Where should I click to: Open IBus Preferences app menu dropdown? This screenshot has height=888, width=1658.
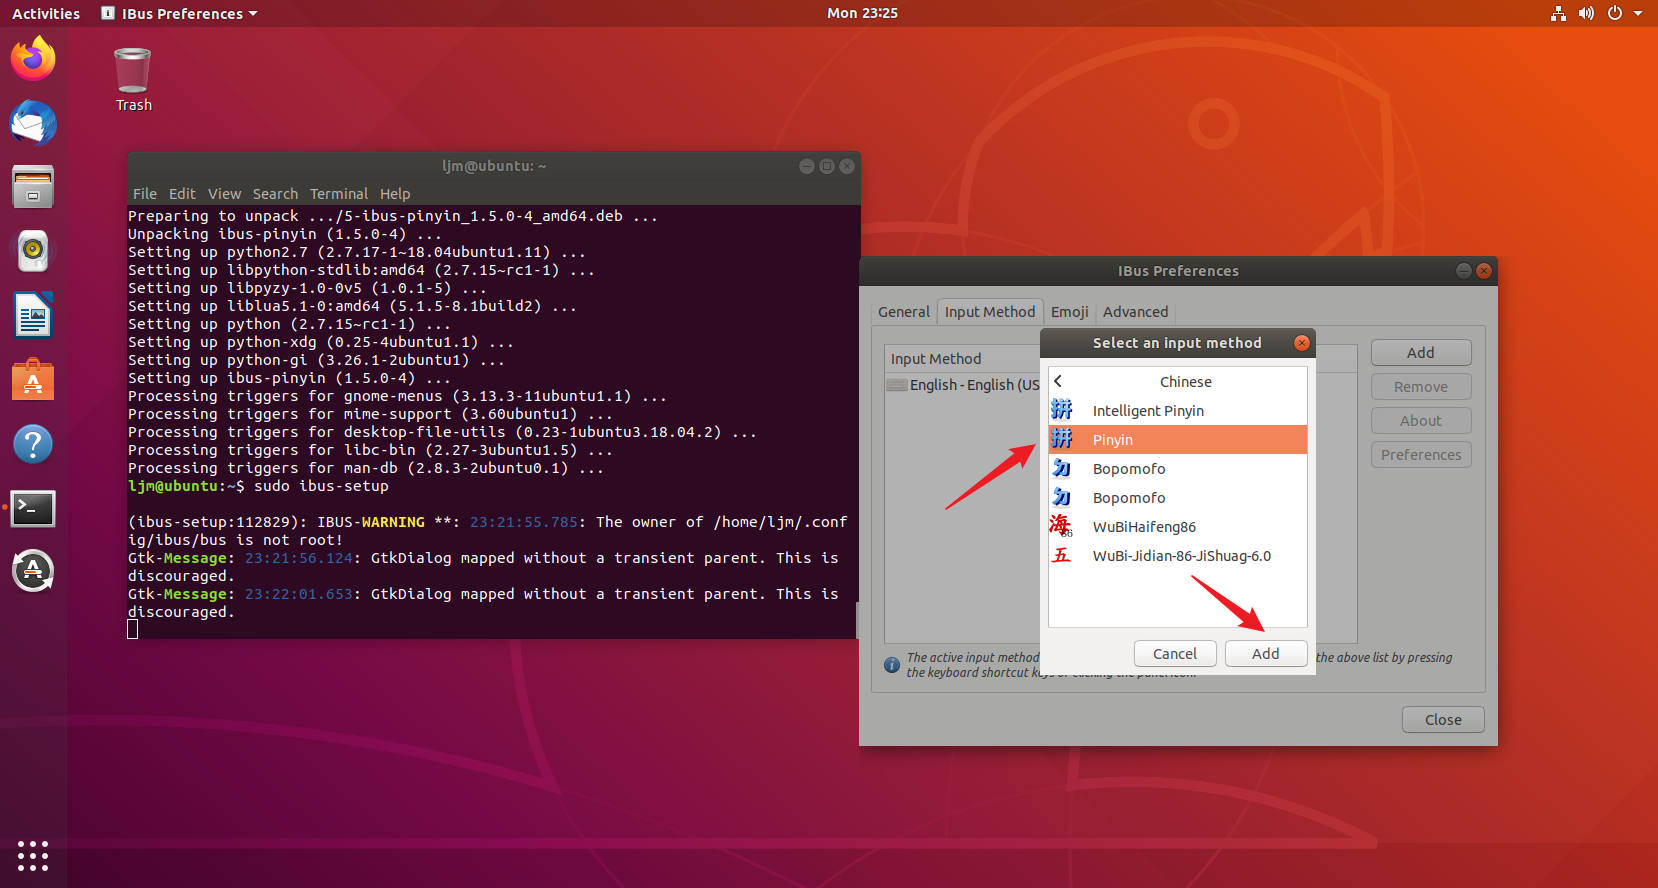180,13
